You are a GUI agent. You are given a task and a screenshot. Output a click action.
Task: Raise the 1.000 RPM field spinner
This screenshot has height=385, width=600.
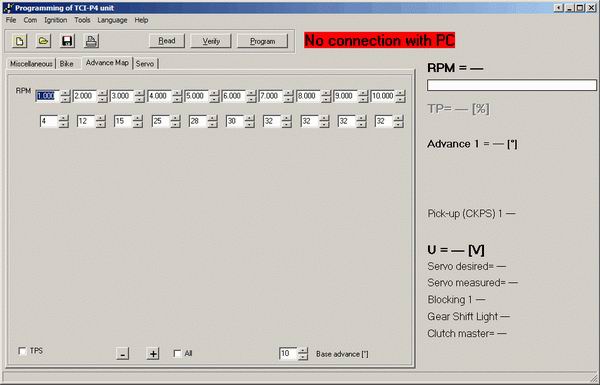pos(66,93)
